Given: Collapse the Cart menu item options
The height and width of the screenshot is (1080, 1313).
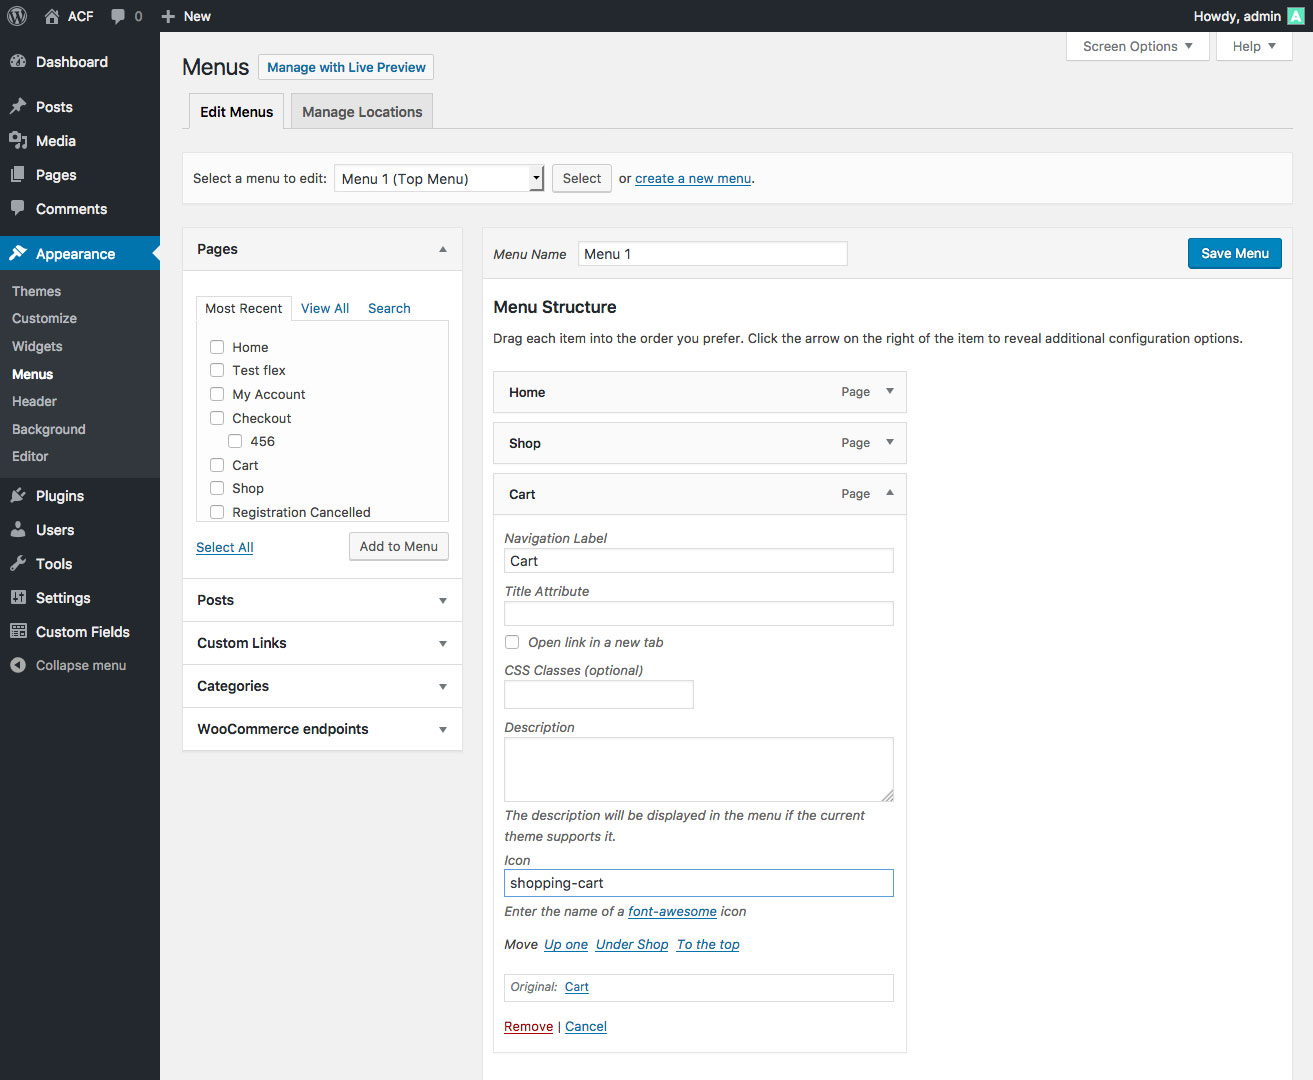Looking at the screenshot, I should (x=889, y=493).
